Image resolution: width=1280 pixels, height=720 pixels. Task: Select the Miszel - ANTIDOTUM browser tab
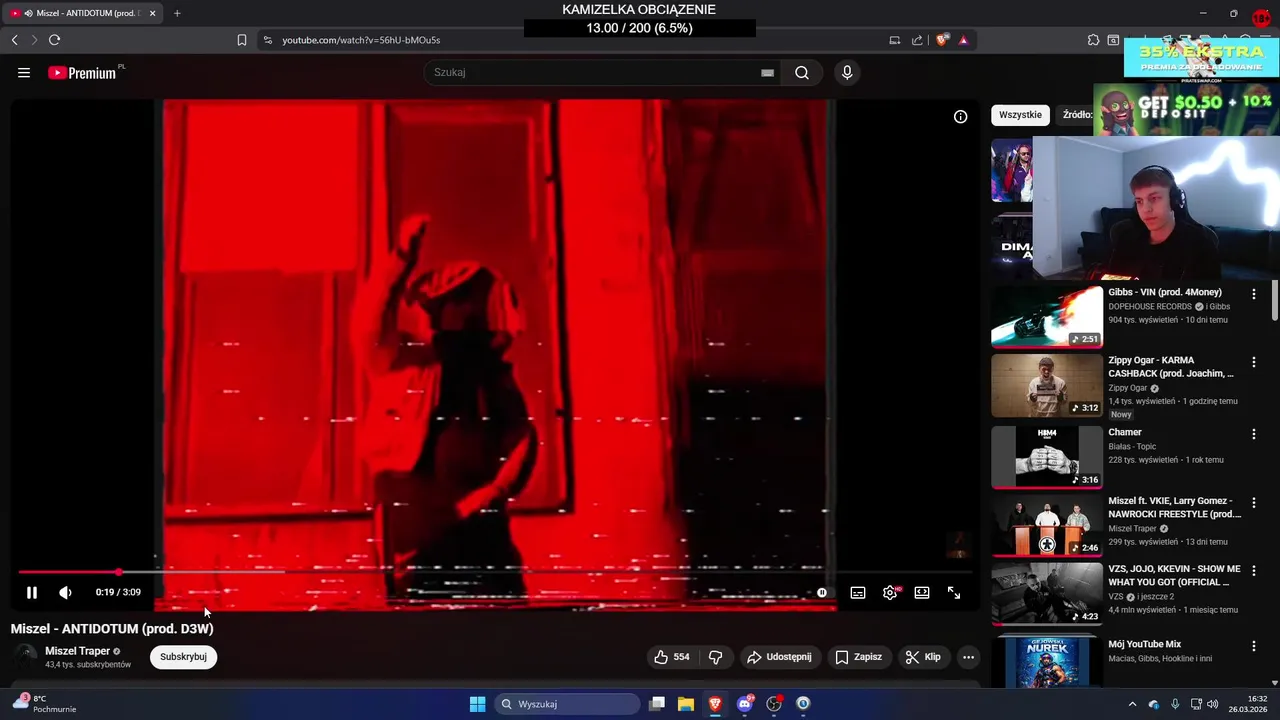point(84,13)
